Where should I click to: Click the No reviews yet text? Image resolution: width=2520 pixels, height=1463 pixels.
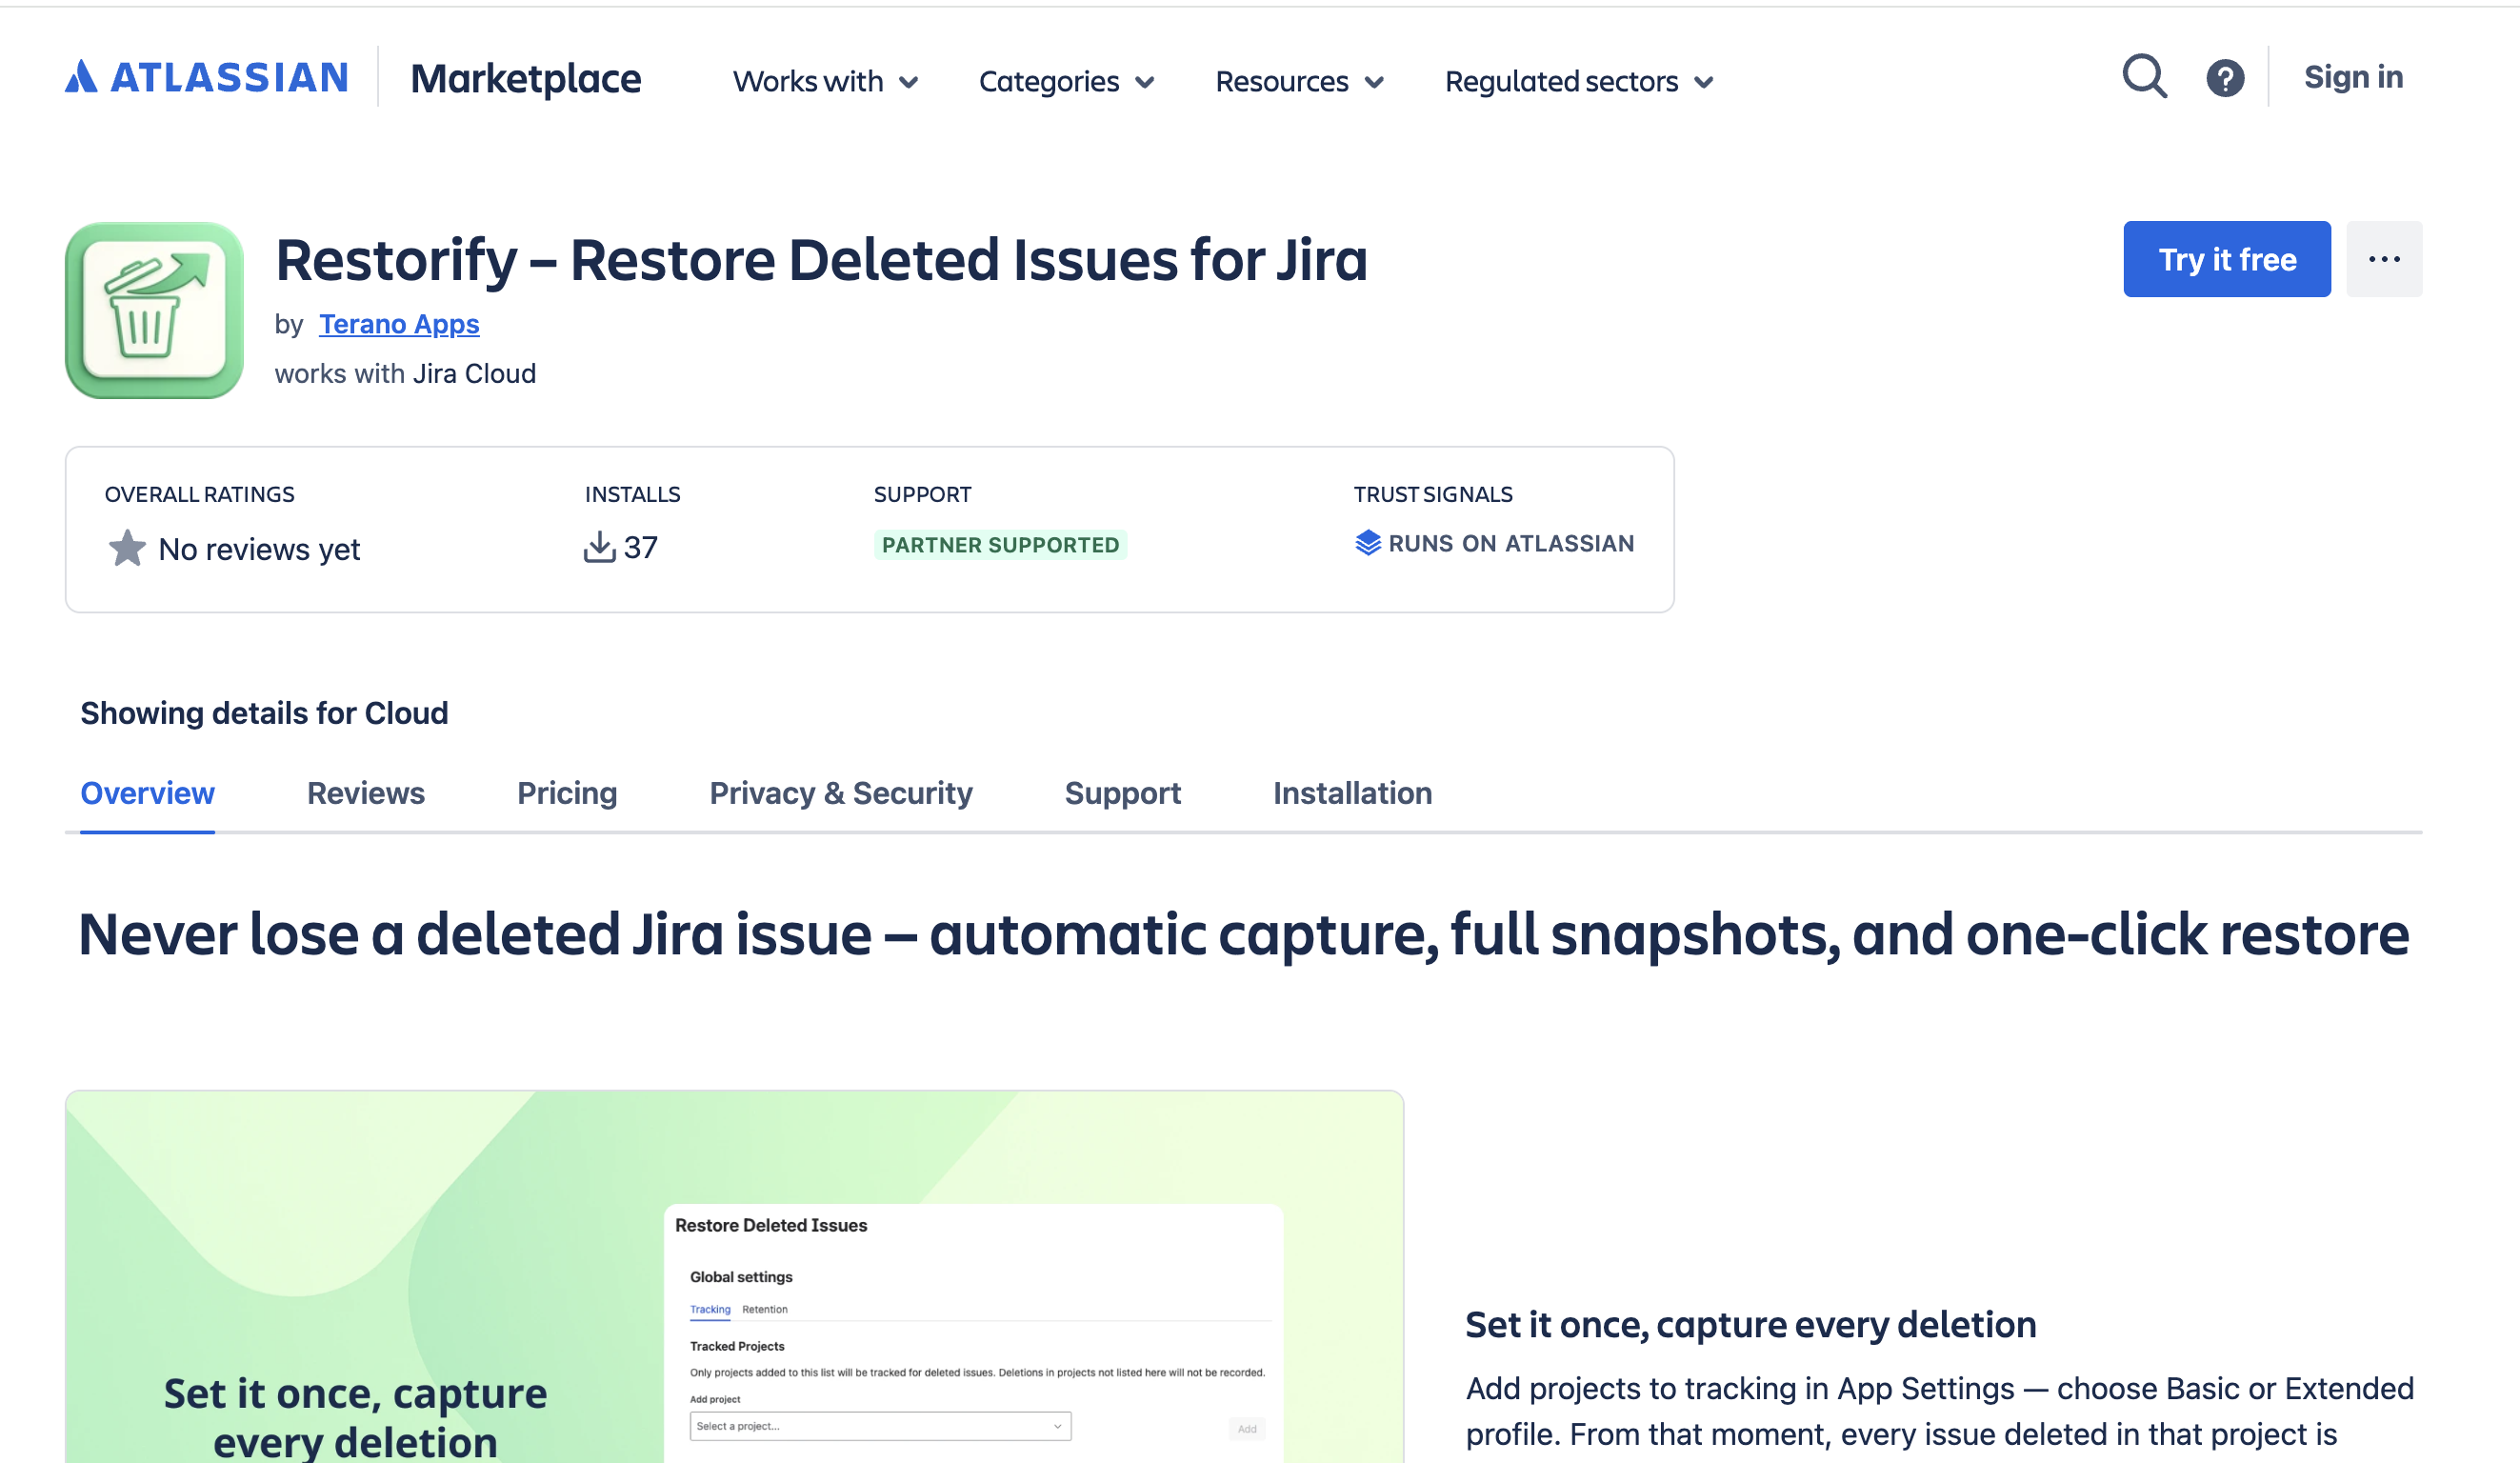tap(259, 549)
